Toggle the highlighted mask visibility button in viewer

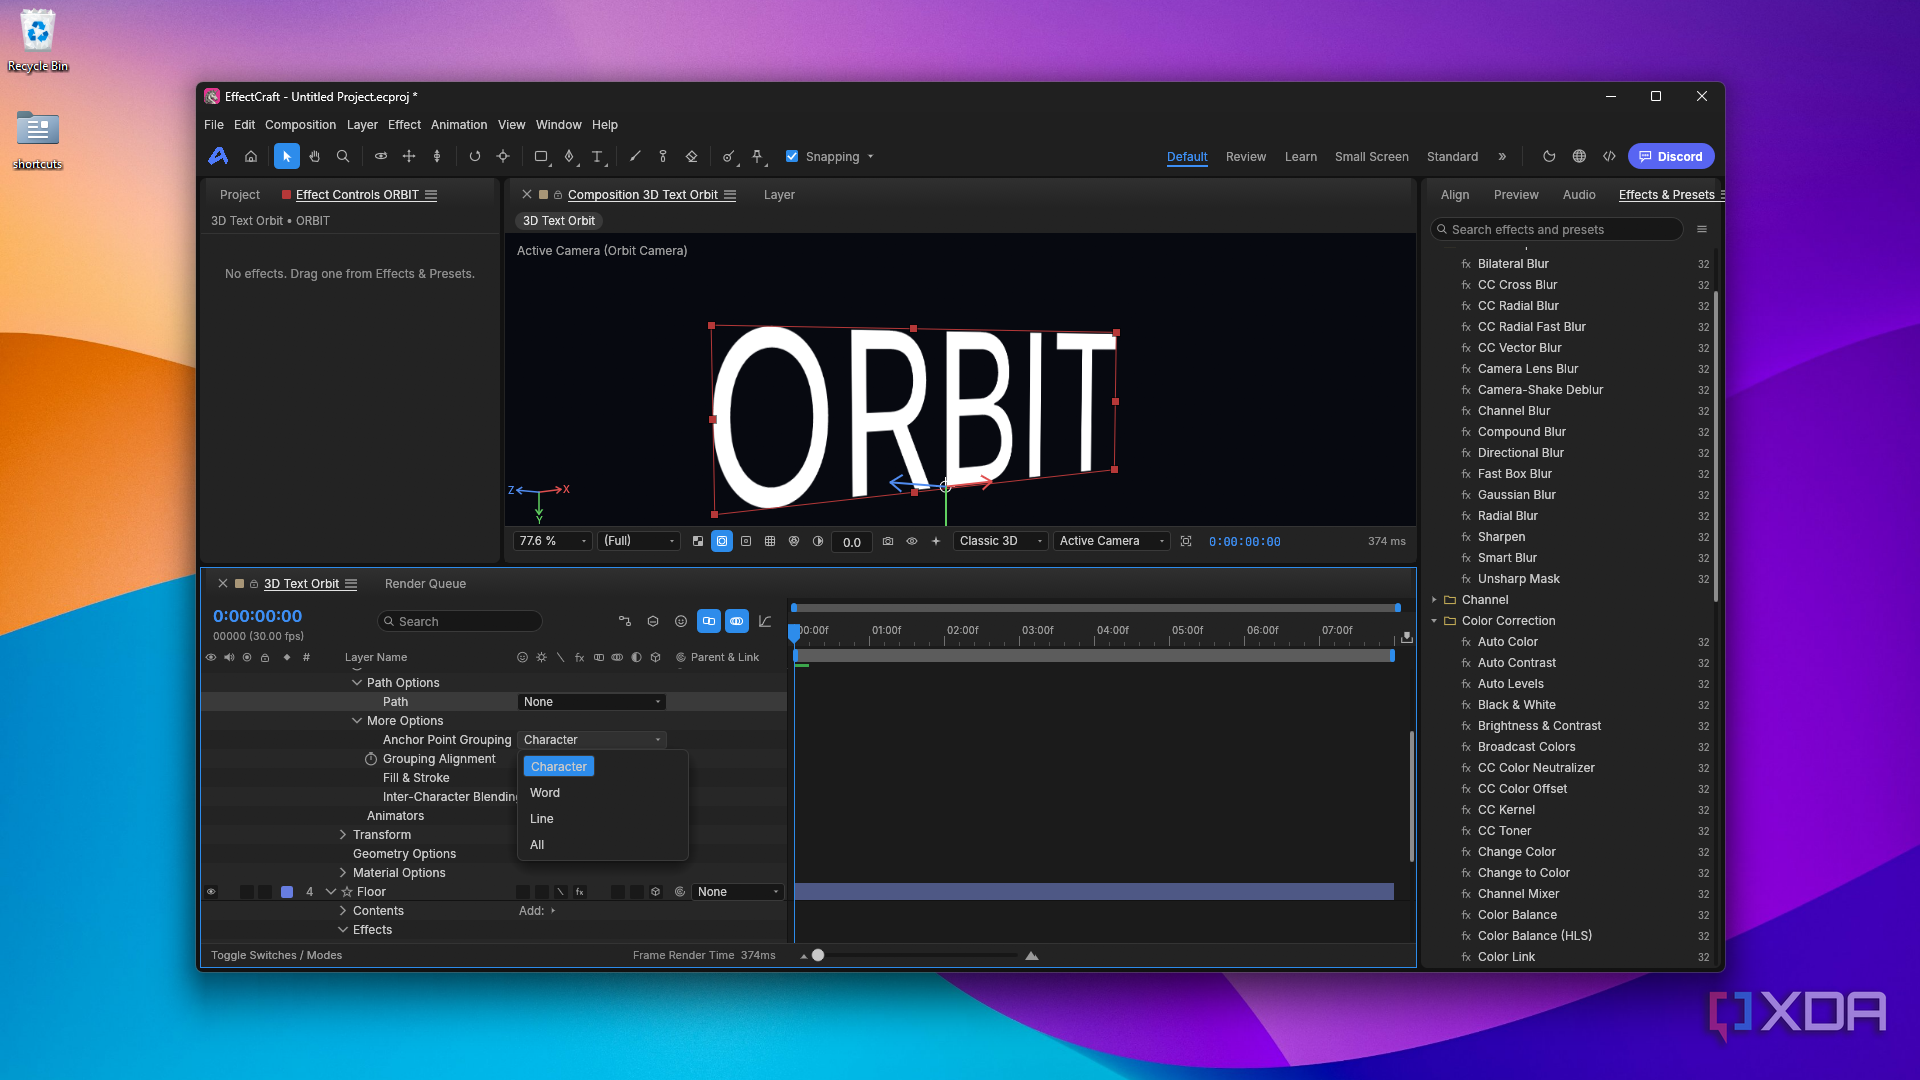pos(722,541)
